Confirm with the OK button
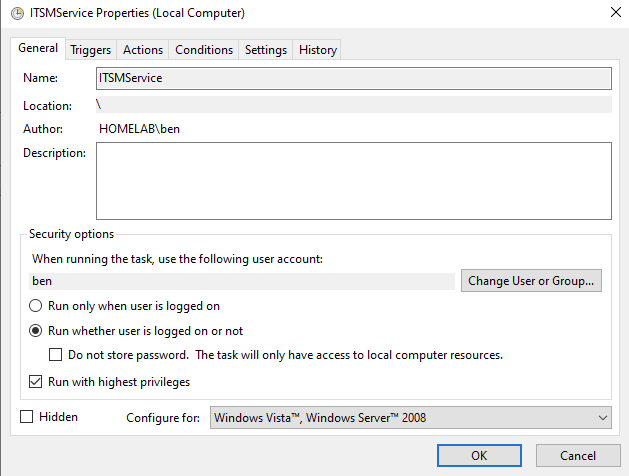The width and height of the screenshot is (629, 476). pyautogui.click(x=479, y=456)
